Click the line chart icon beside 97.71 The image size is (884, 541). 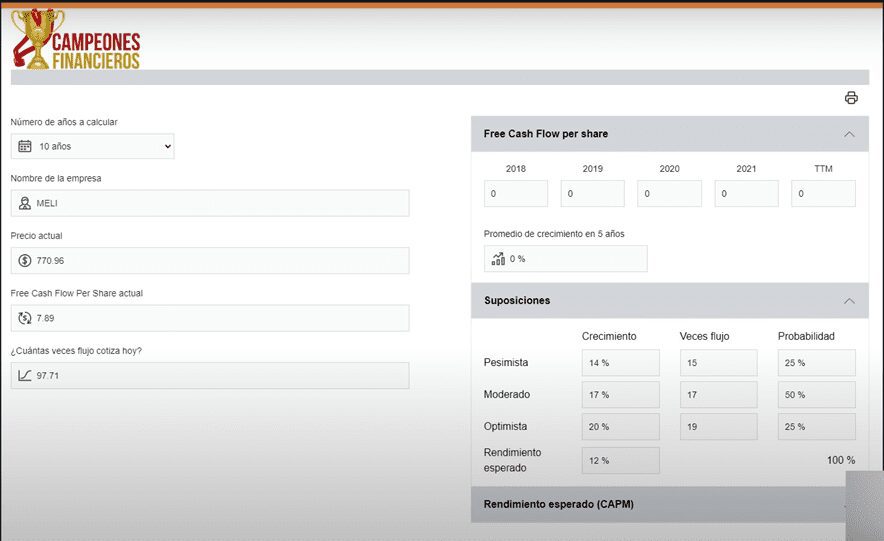25,375
